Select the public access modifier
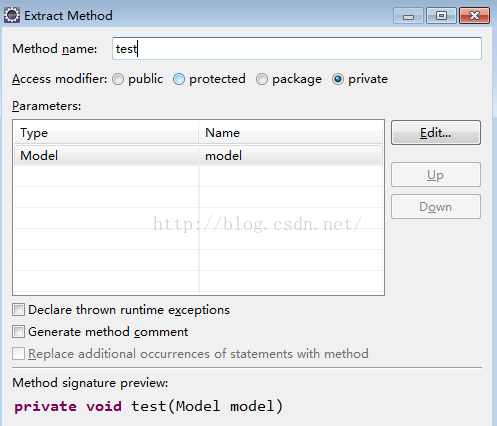The image size is (497, 426). (118, 79)
